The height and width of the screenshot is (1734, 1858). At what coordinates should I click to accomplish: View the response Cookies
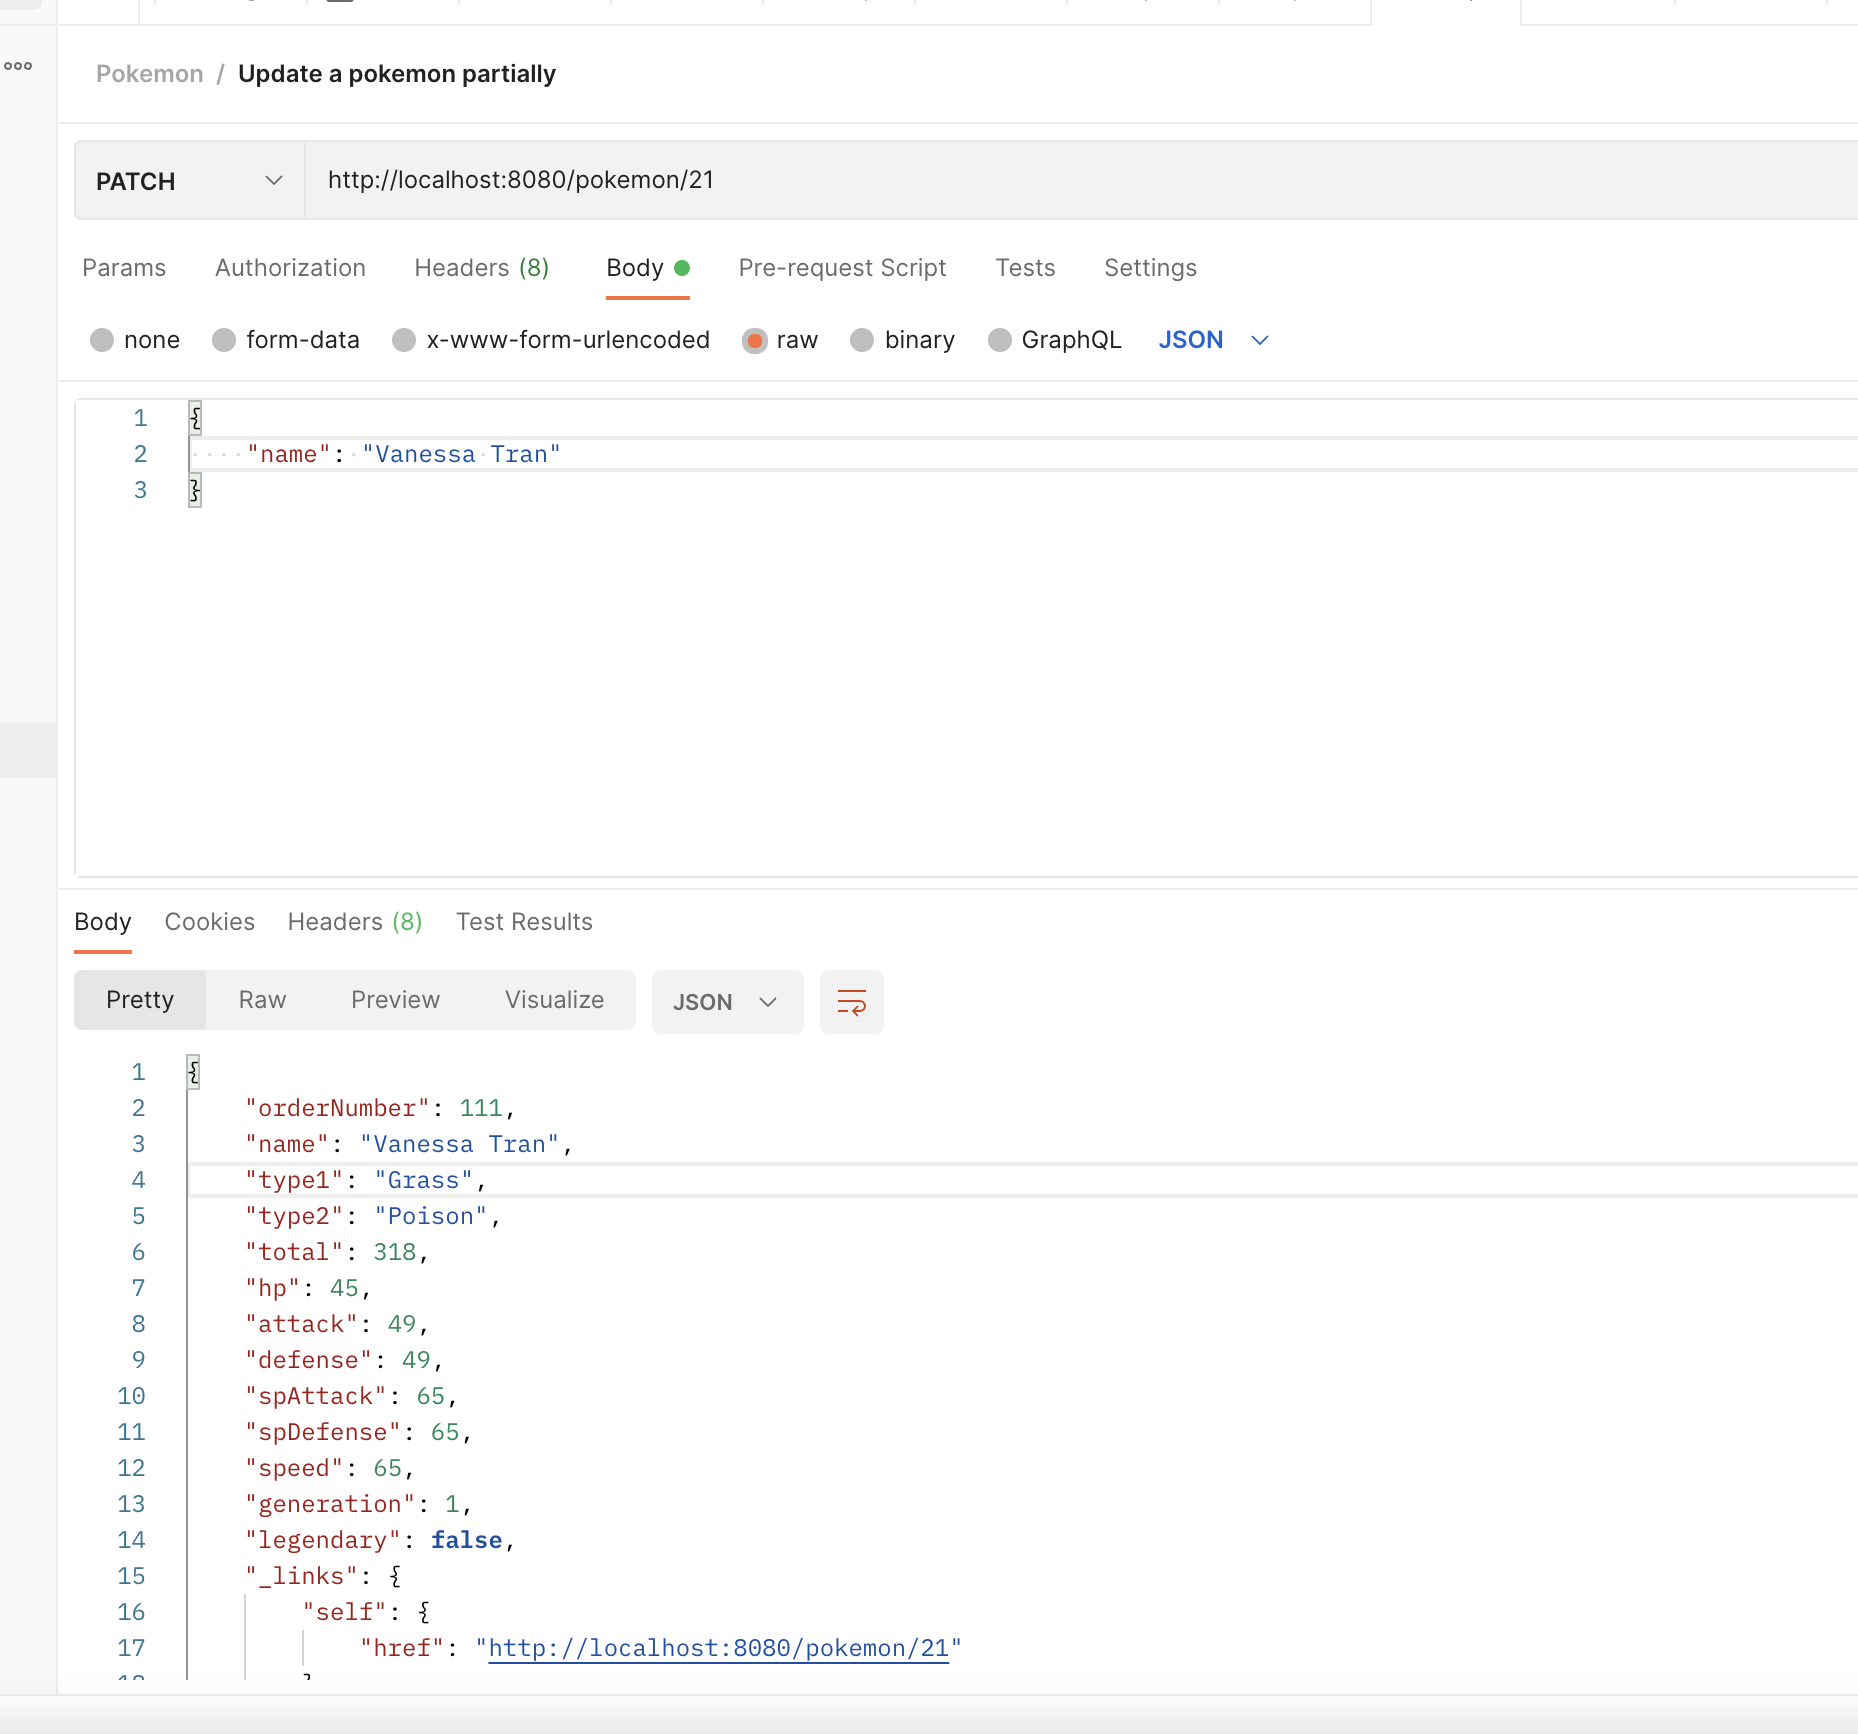point(209,921)
